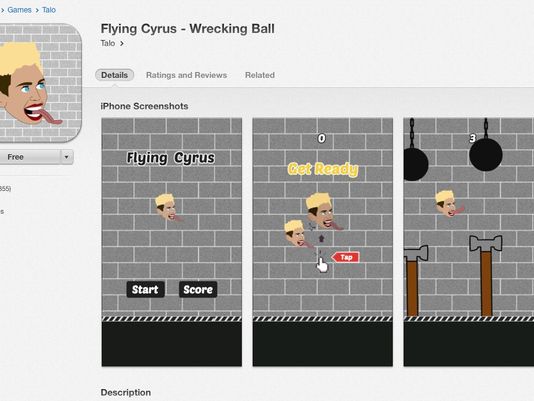Click the flying head in third screenshot
The height and width of the screenshot is (401, 534).
[449, 203]
